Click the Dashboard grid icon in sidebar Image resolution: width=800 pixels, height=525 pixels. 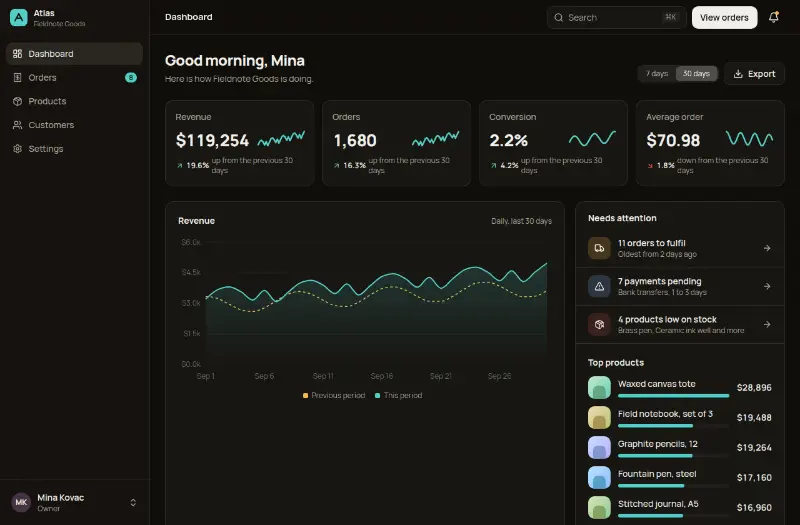coord(17,54)
